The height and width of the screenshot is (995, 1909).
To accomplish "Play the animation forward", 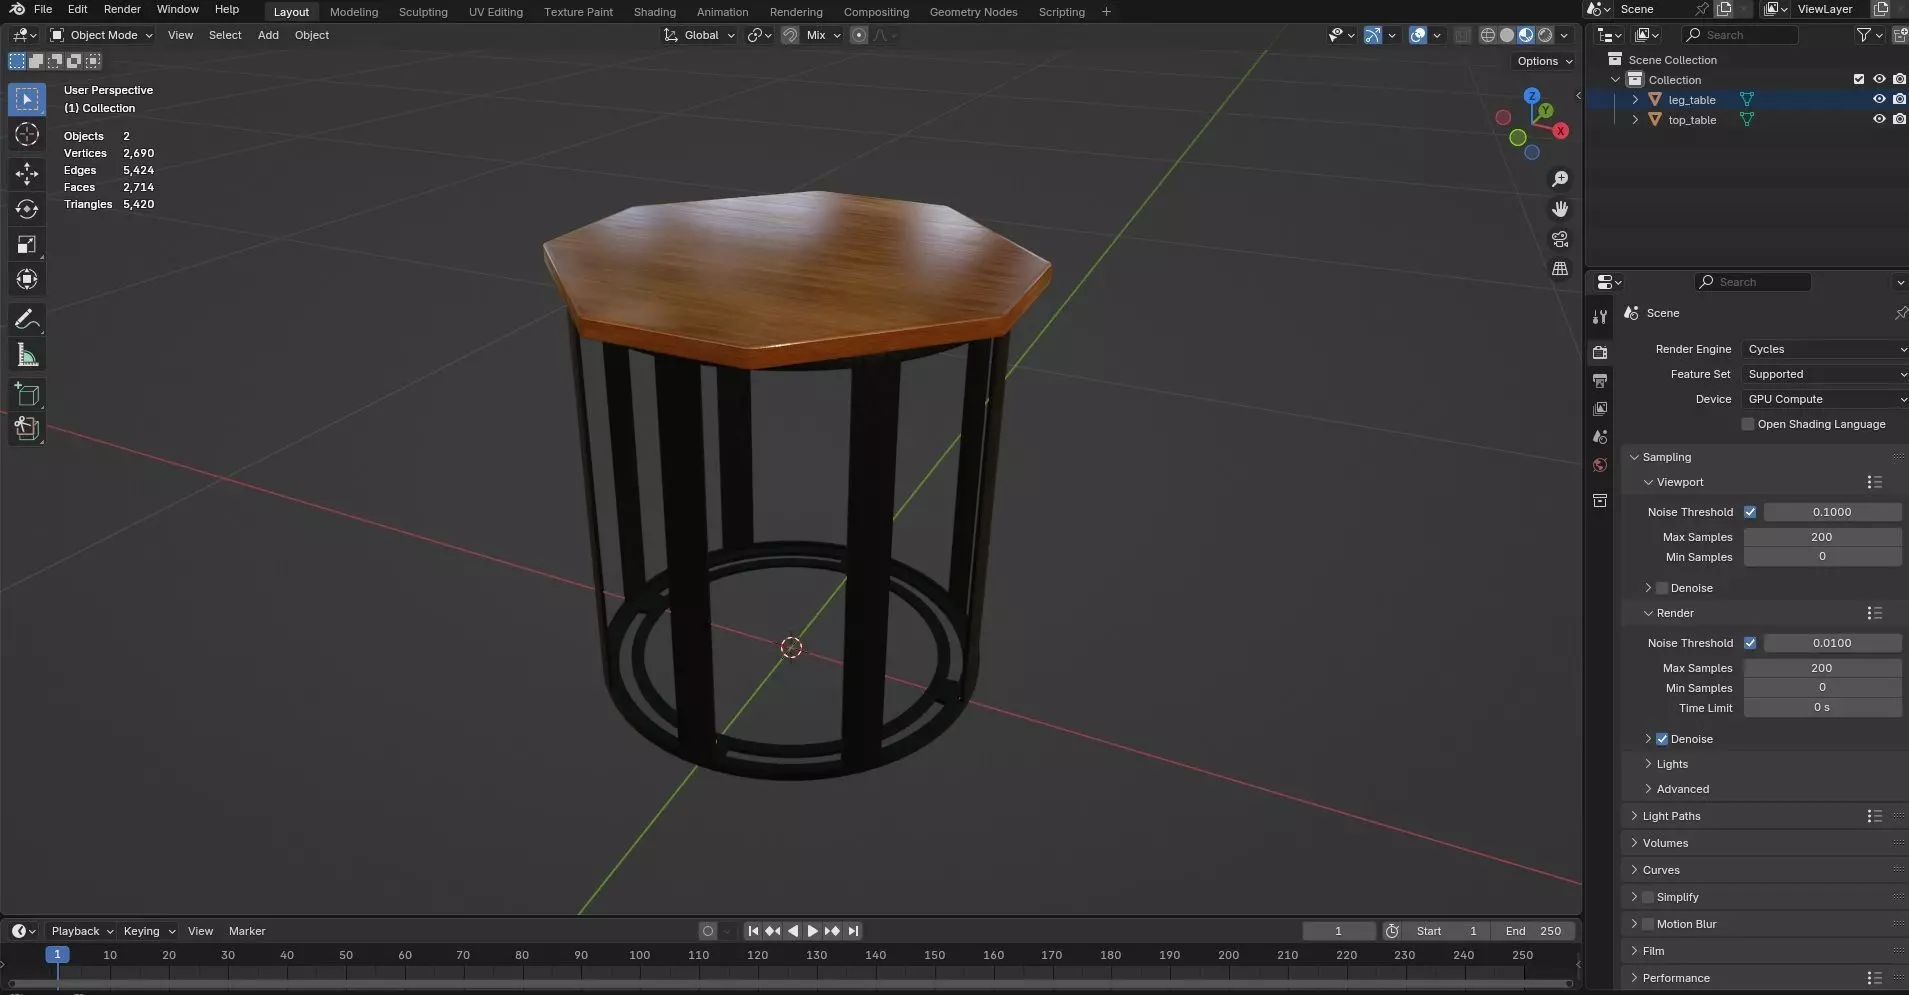I will (812, 931).
